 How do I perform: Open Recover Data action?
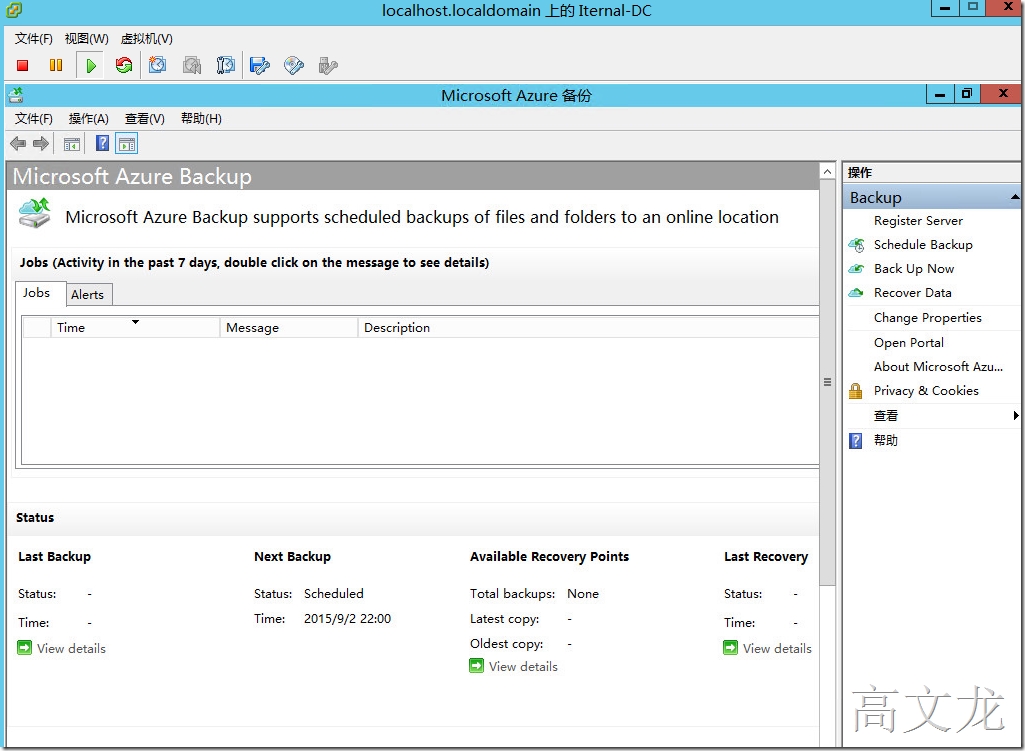pyautogui.click(x=913, y=293)
